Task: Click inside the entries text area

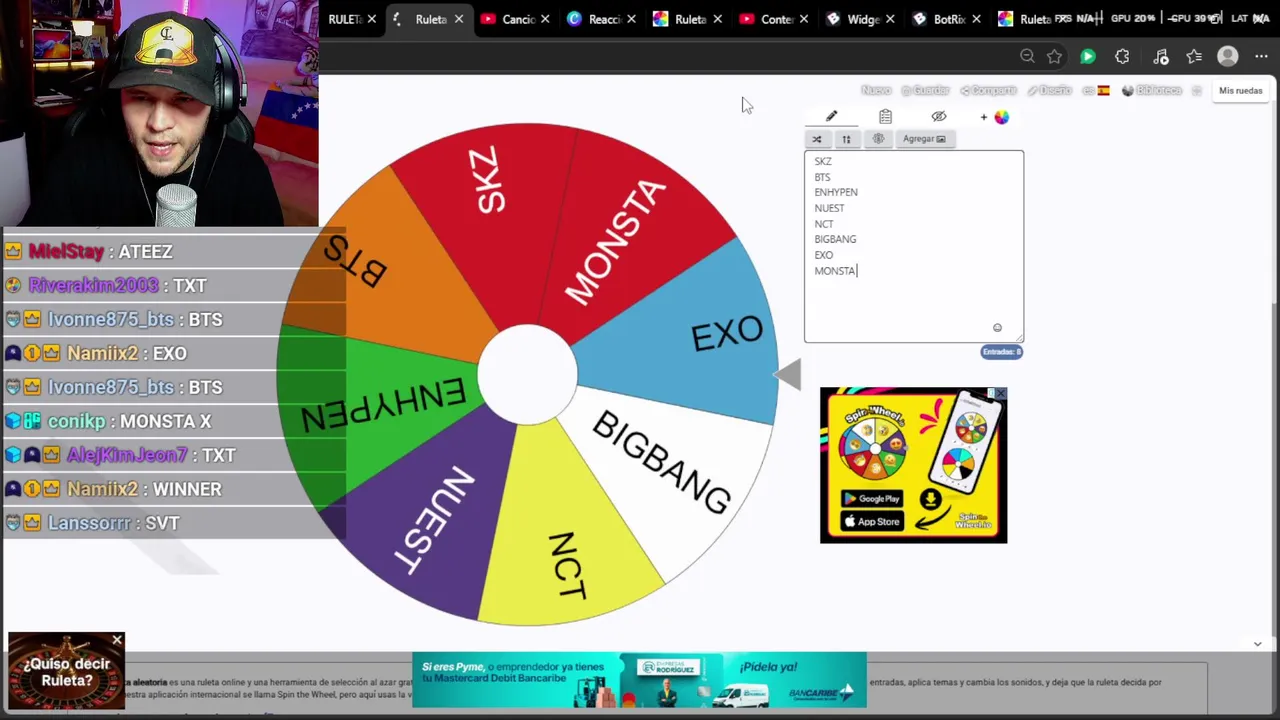Action: 914,246
